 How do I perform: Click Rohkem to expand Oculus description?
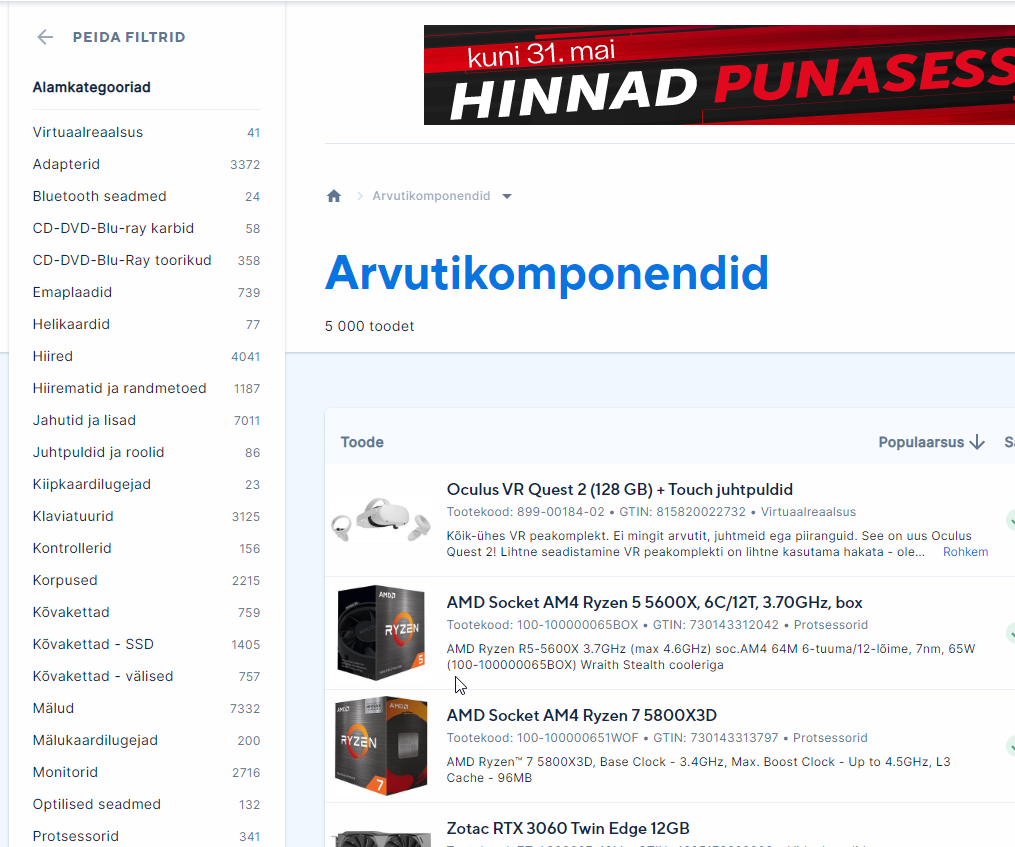click(965, 552)
